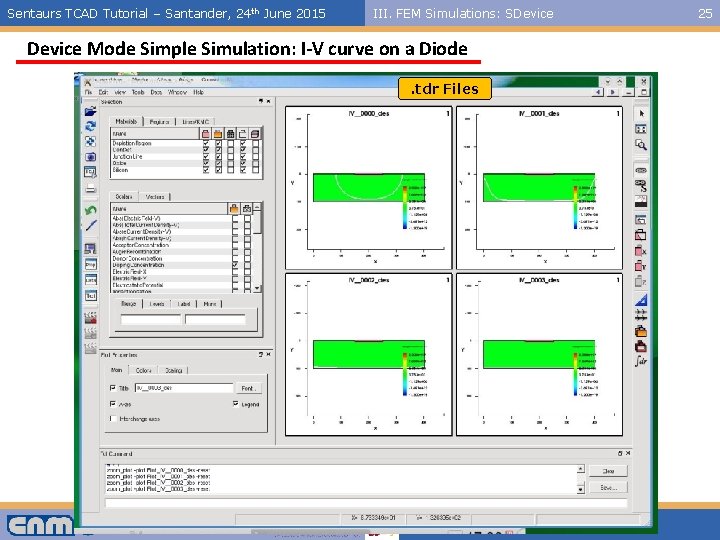Image resolution: width=720 pixels, height=540 pixels.
Task: Click the orange field column header icon in Materials
Action: [x=218, y=134]
